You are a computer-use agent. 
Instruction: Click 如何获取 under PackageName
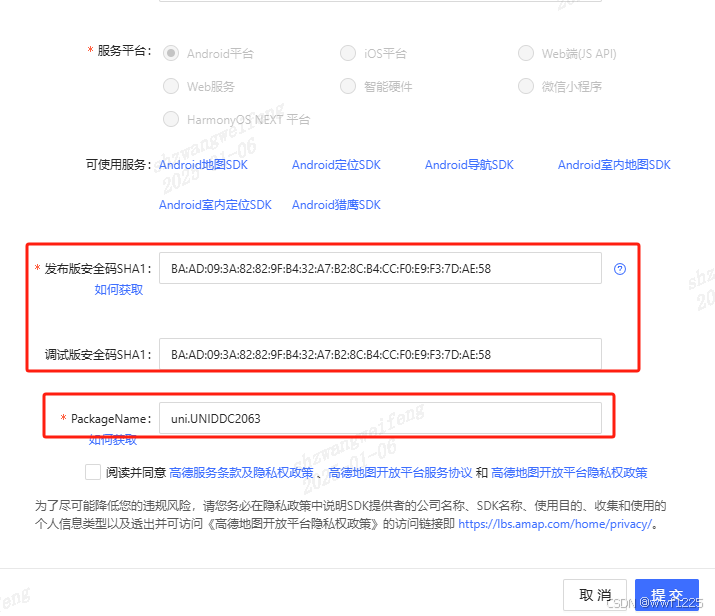click(x=113, y=440)
